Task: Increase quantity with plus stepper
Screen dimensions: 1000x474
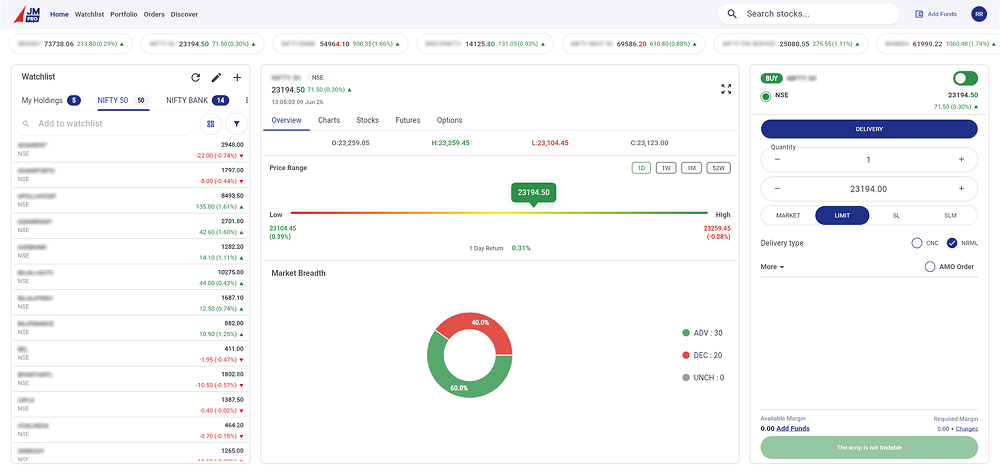Action: click(x=961, y=159)
